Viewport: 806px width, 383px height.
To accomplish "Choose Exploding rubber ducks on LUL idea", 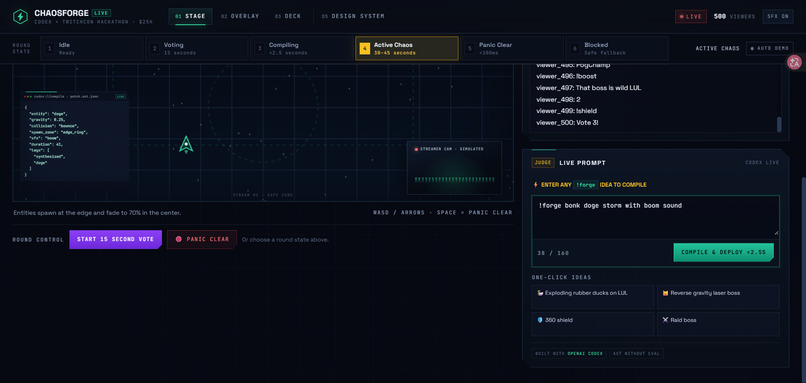I will coord(593,297).
